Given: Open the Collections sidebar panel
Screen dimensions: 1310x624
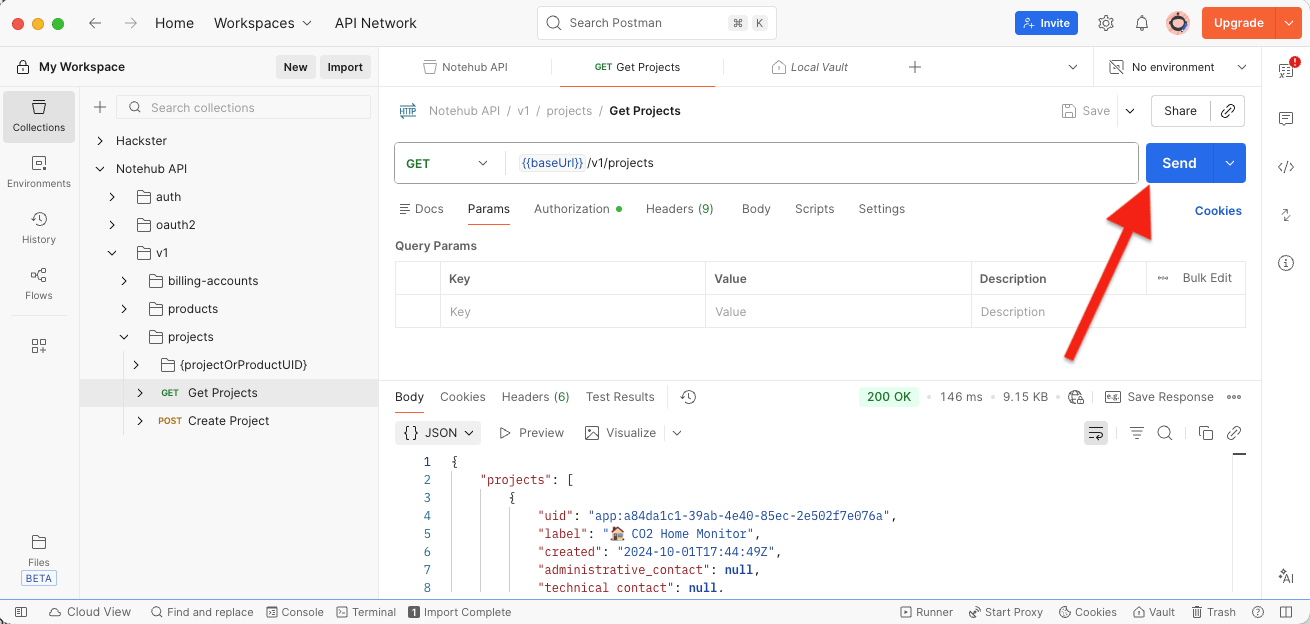Looking at the screenshot, I should (x=39, y=116).
